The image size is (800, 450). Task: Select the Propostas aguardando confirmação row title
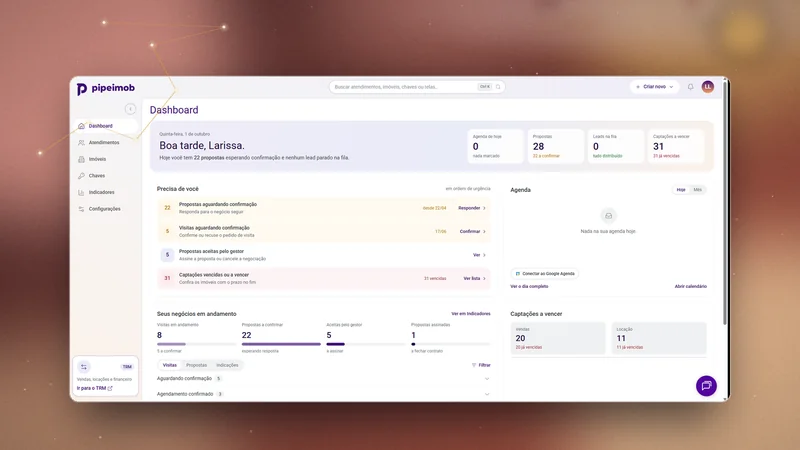point(218,204)
